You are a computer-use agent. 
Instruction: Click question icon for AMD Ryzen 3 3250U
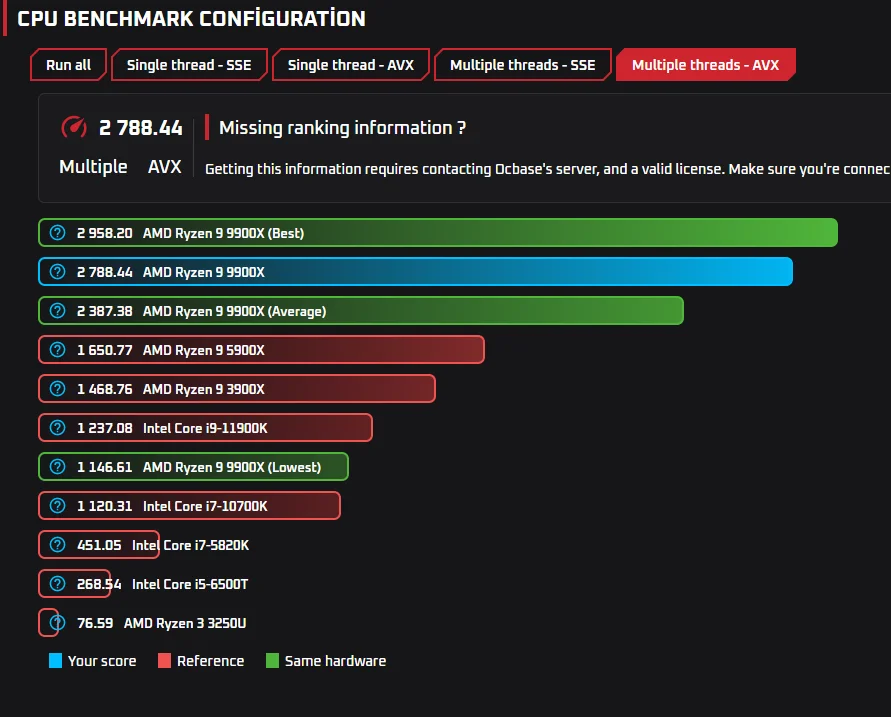pos(57,623)
